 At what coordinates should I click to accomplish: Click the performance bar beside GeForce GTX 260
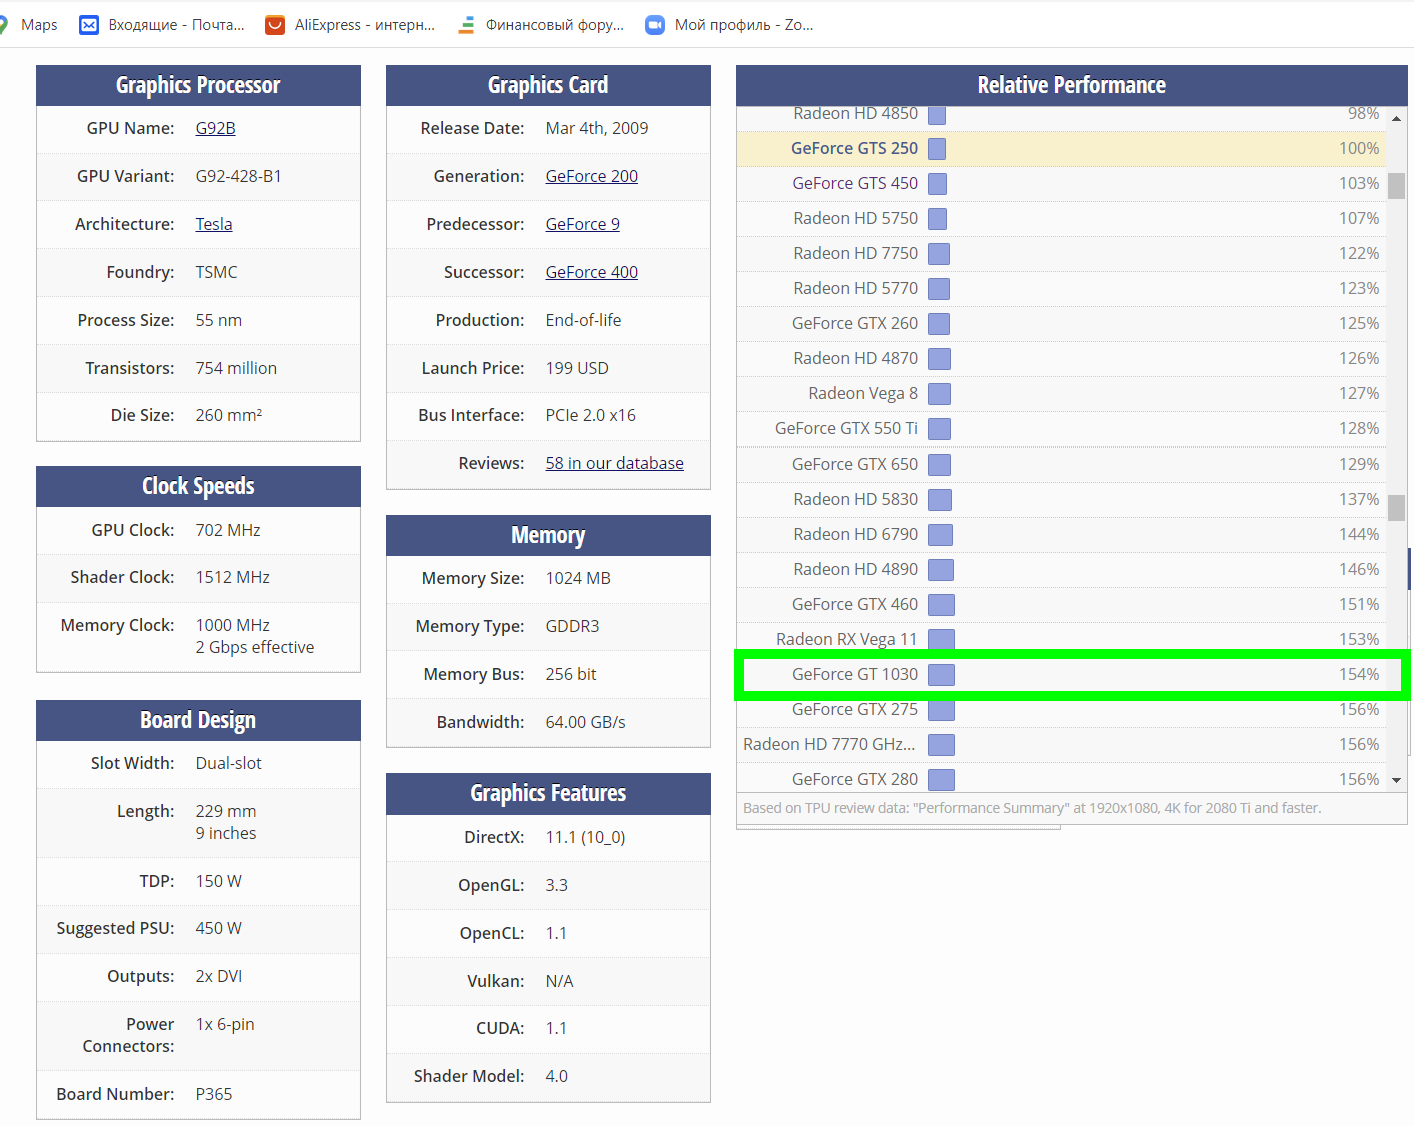[x=939, y=324]
